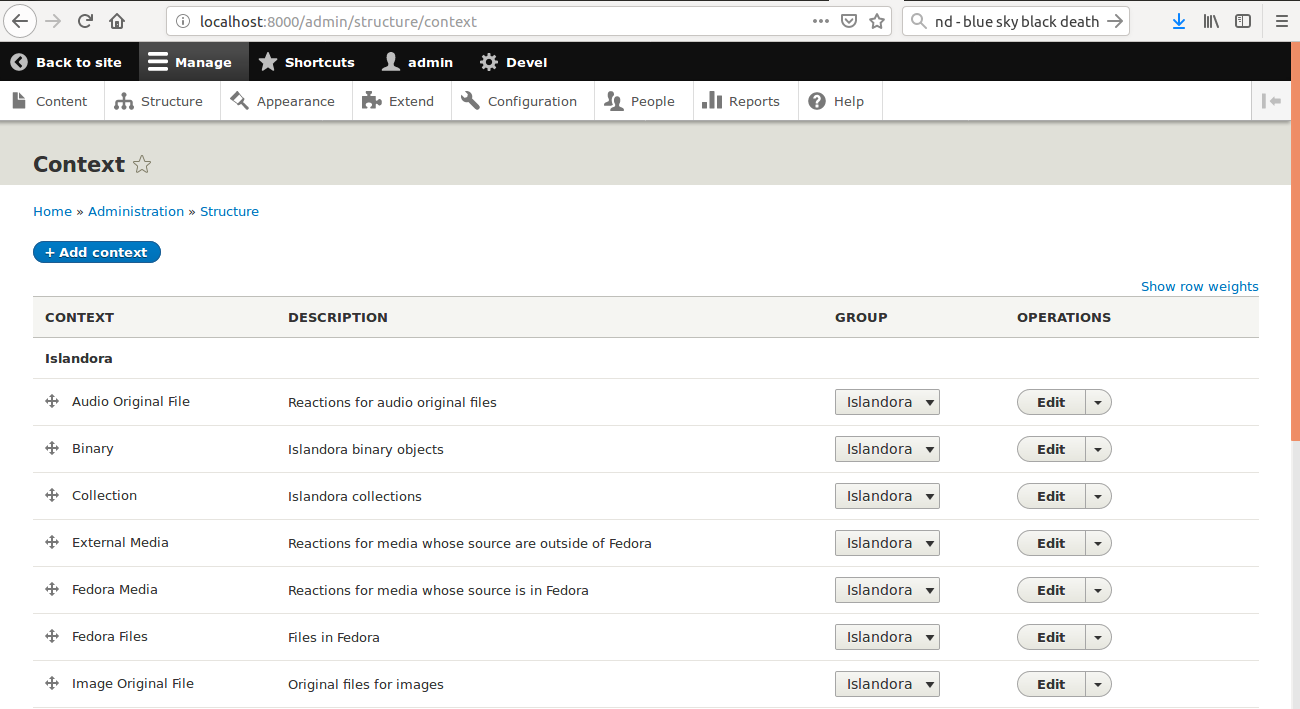The height and width of the screenshot is (709, 1300).
Task: Open the Administration breadcrumb link
Action: pyautogui.click(x=136, y=211)
